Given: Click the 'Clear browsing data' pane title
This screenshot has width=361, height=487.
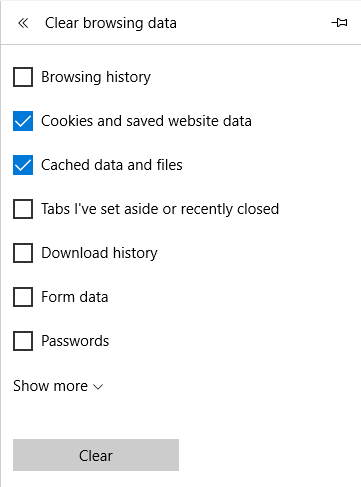Looking at the screenshot, I should tap(111, 23).
